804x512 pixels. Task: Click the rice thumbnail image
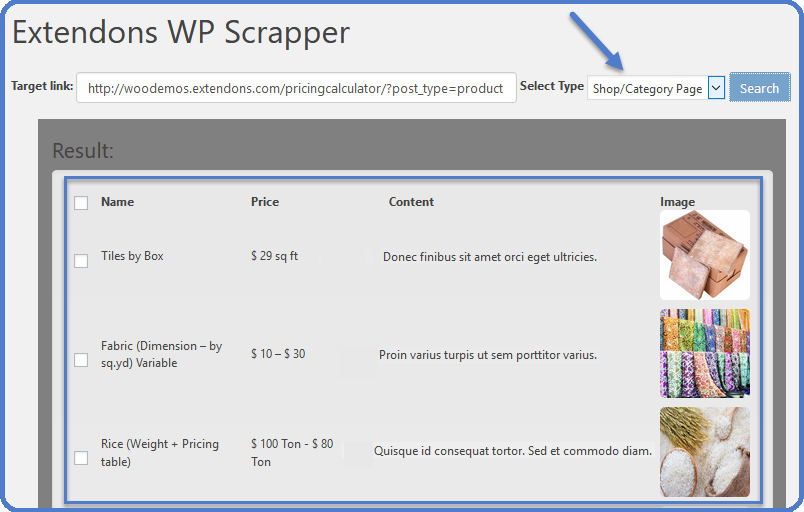[704, 452]
